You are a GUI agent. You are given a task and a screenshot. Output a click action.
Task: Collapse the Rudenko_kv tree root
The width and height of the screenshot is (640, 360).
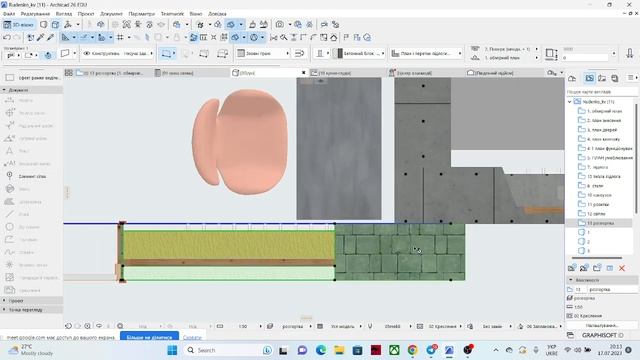[570, 102]
